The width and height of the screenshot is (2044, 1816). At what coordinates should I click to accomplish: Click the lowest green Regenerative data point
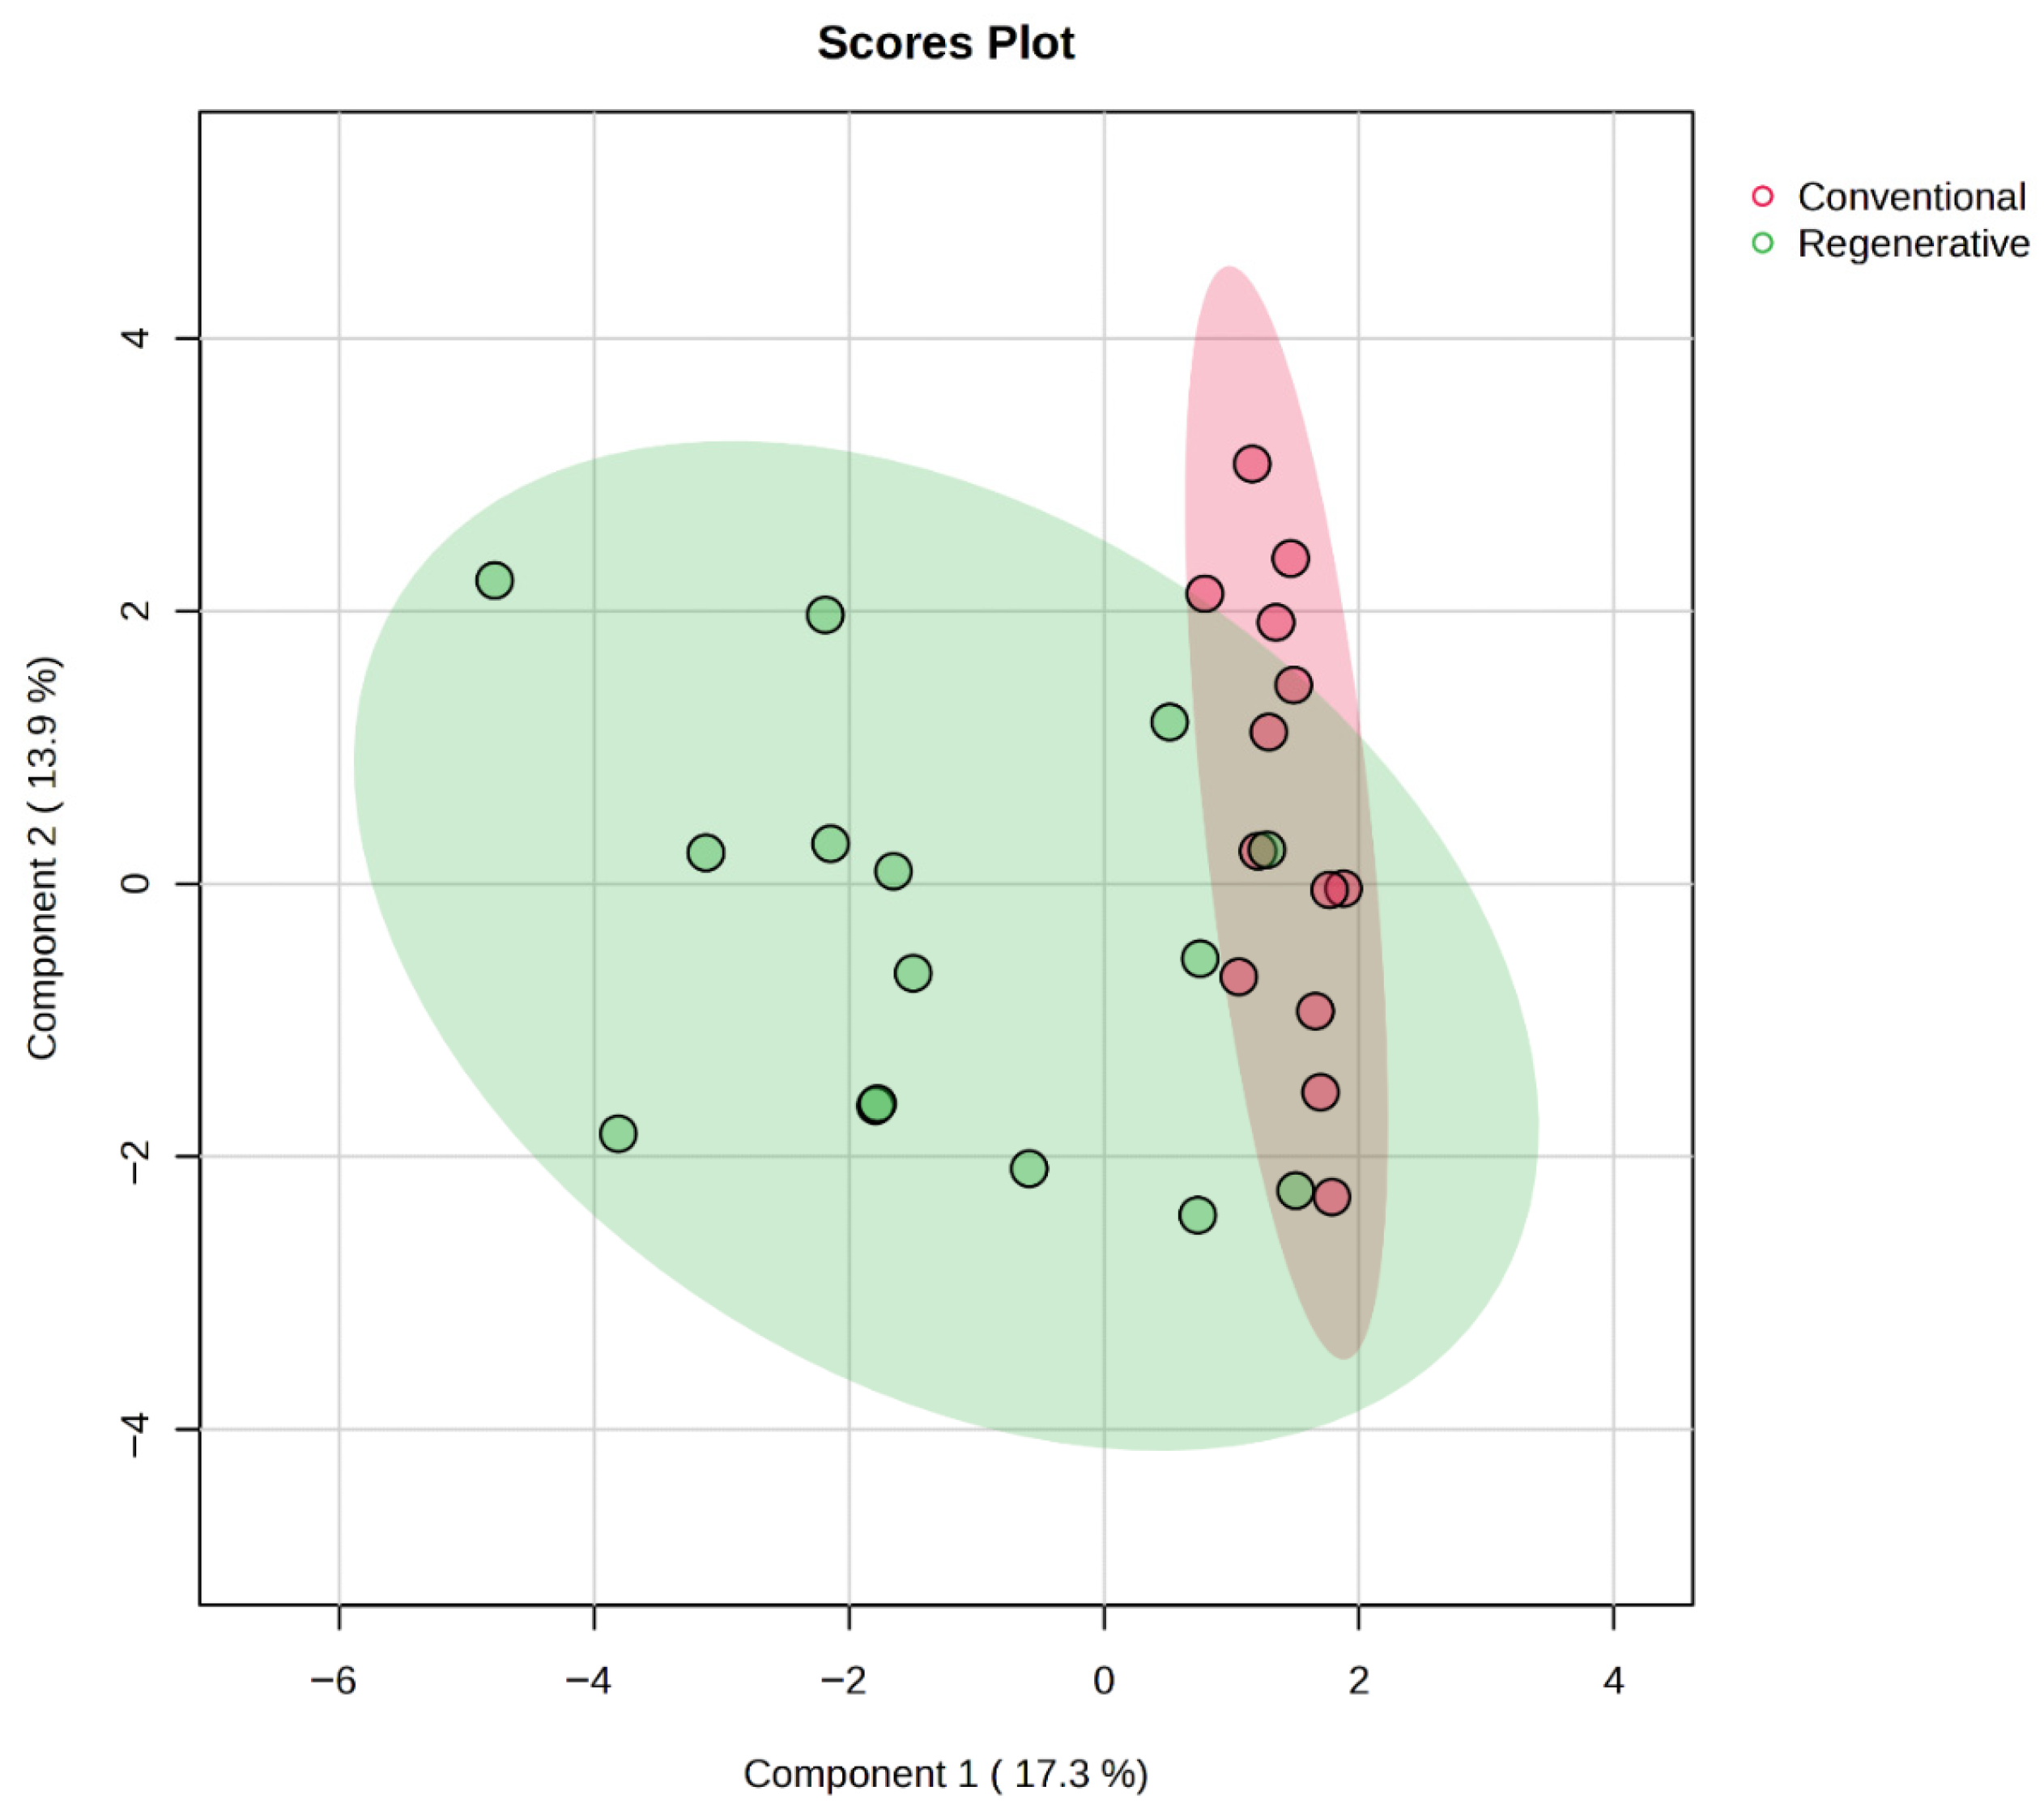point(1198,1216)
